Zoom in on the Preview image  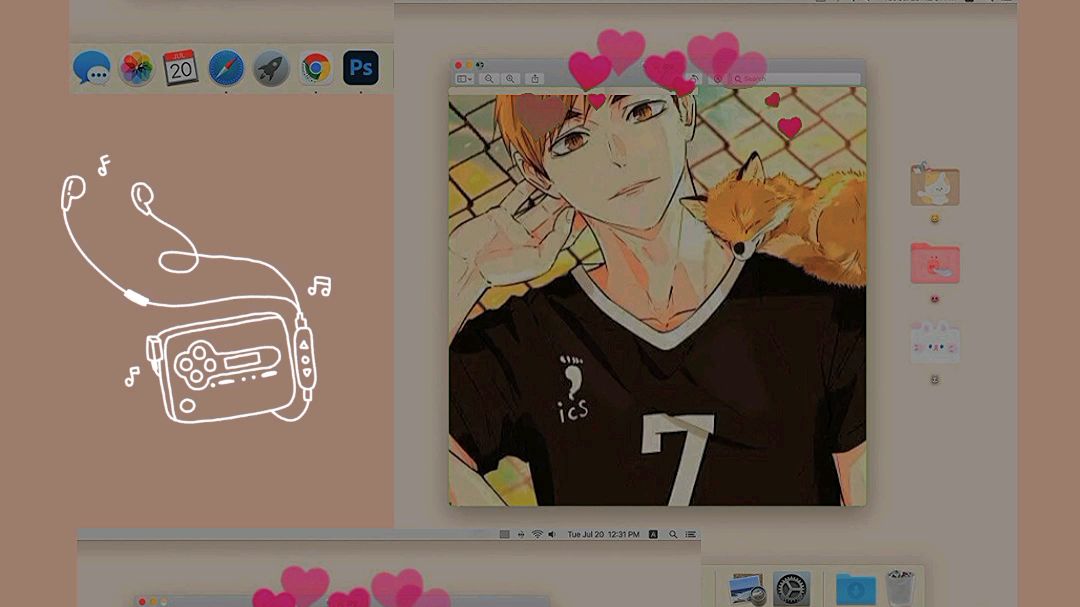(x=510, y=79)
